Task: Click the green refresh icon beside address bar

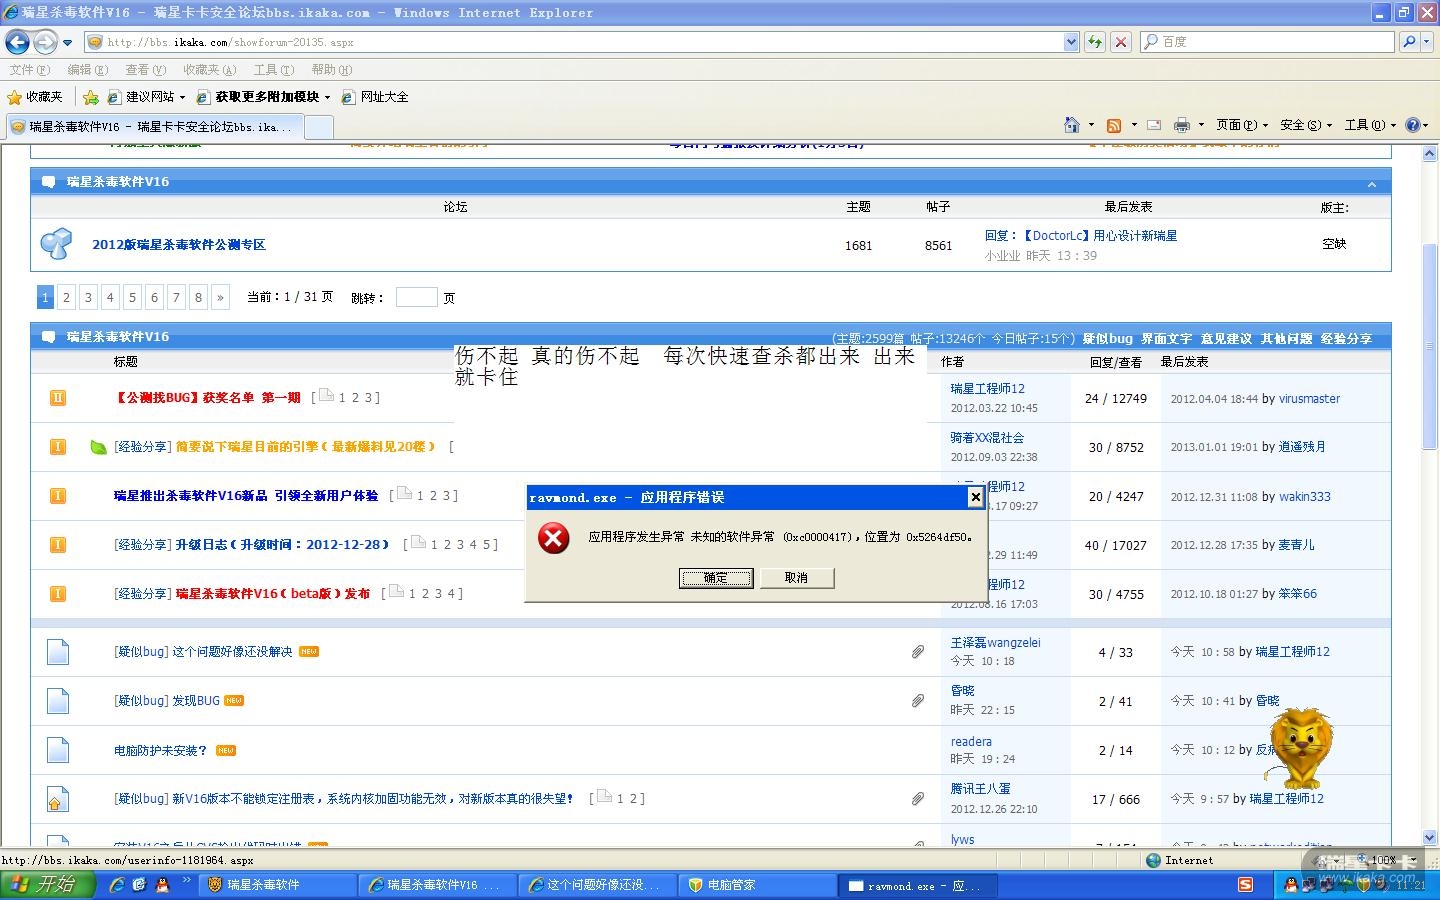Action: (1095, 42)
